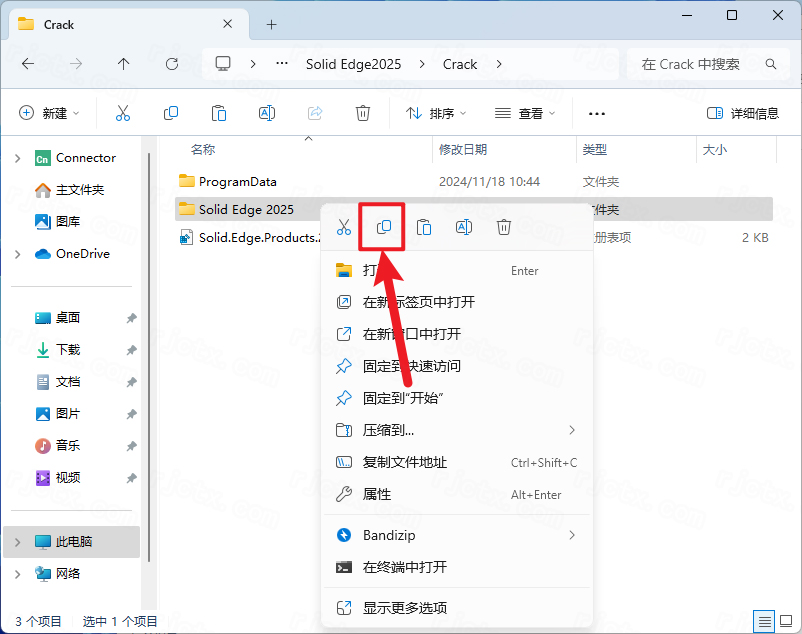Select 属性 from the context menu
This screenshot has height=634, width=802.
[x=377, y=494]
